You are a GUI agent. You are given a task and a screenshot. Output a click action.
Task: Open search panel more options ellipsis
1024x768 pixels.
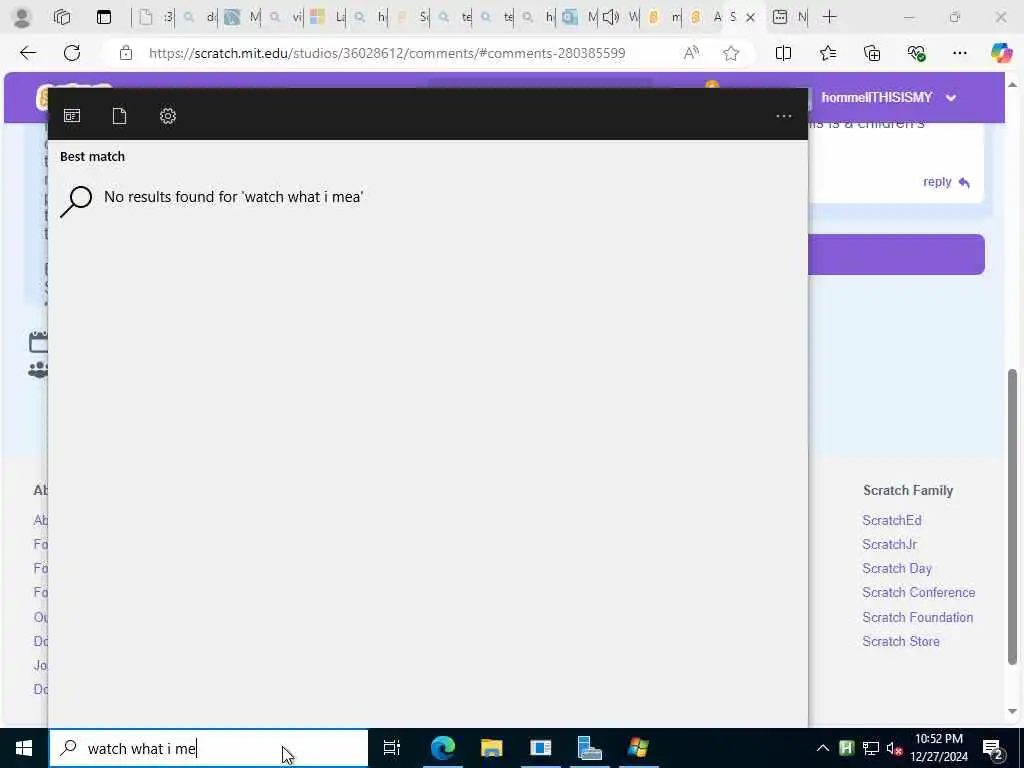point(784,116)
